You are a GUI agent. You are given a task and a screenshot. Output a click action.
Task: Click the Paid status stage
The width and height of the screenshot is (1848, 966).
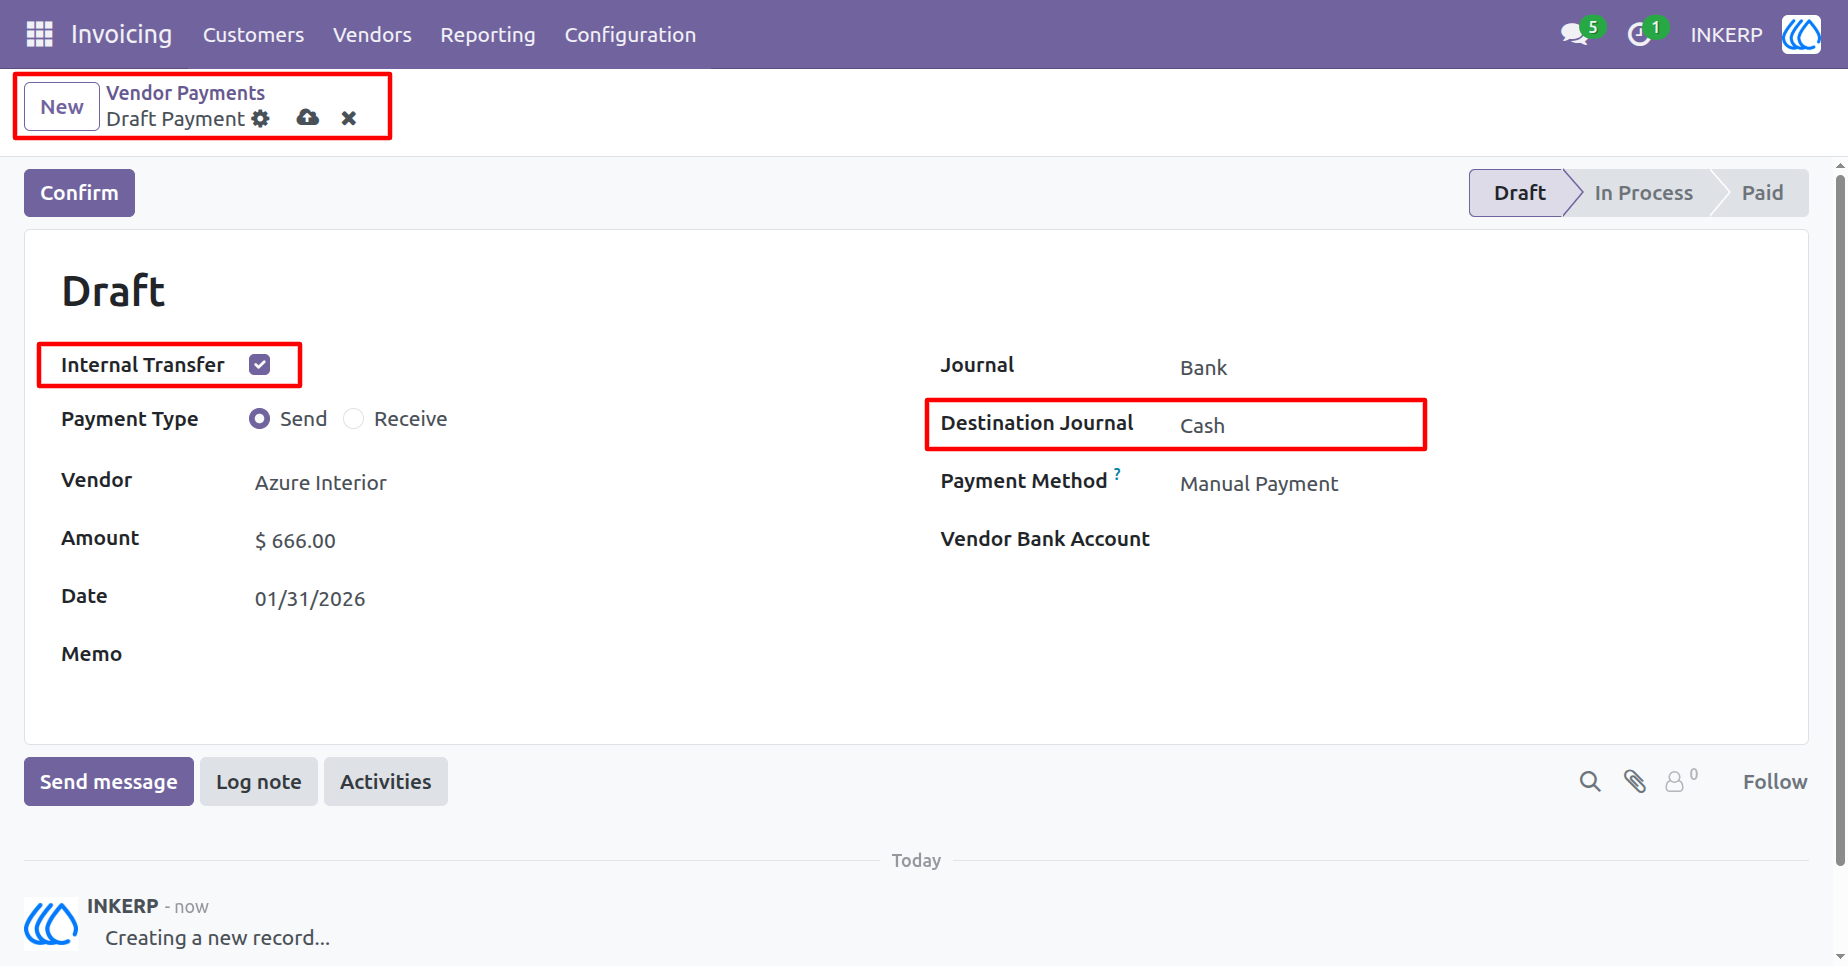click(1762, 193)
